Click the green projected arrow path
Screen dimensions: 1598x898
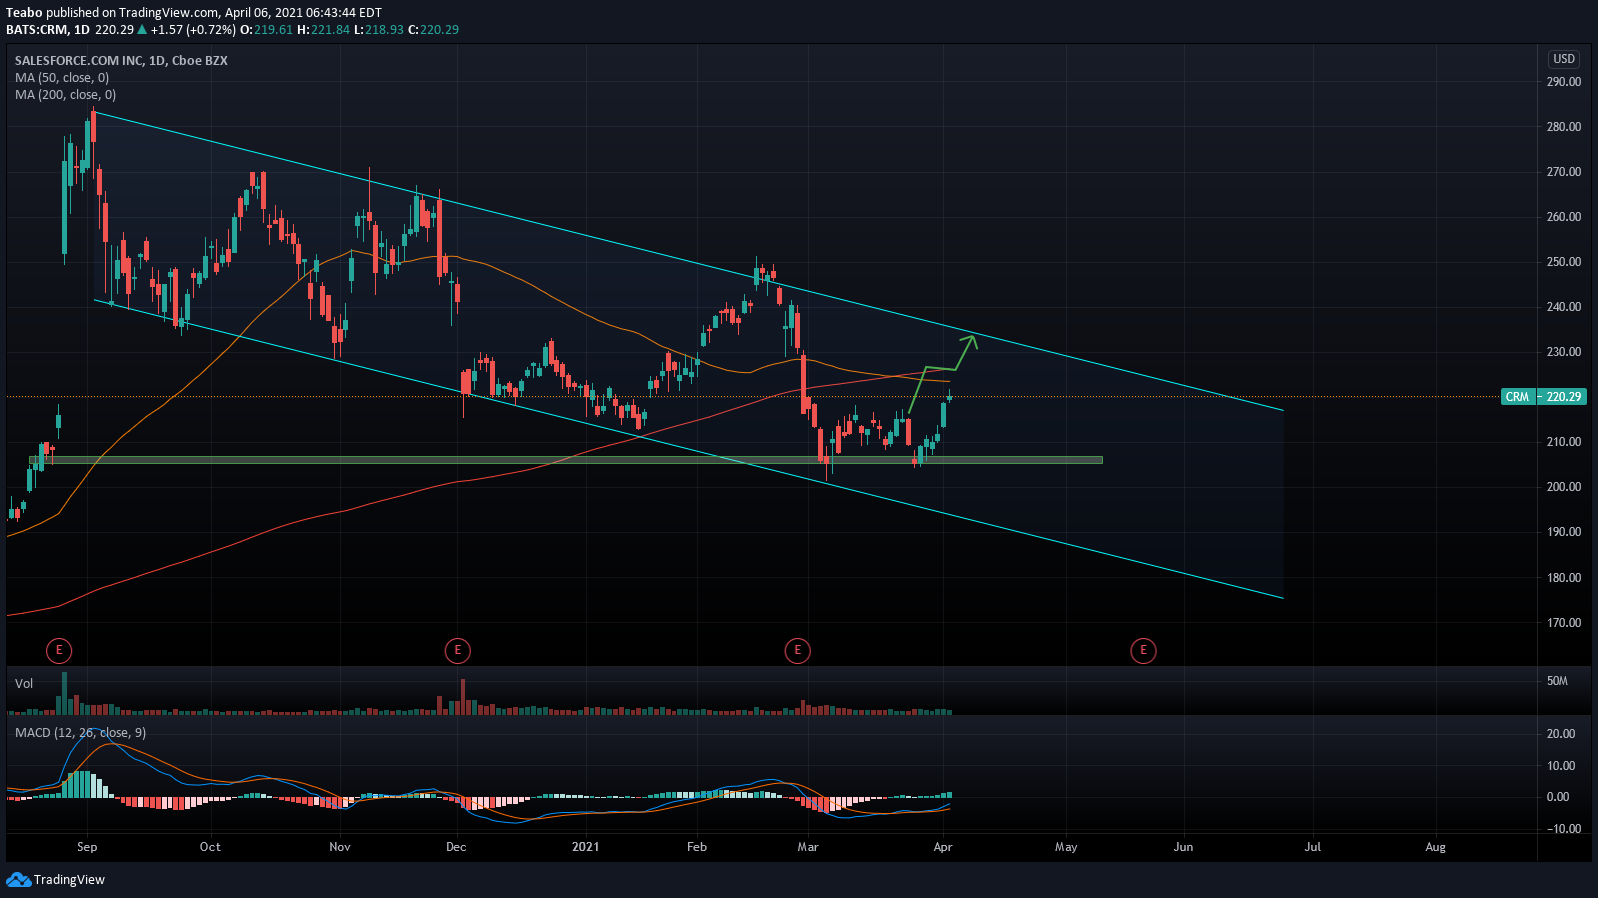click(x=943, y=372)
